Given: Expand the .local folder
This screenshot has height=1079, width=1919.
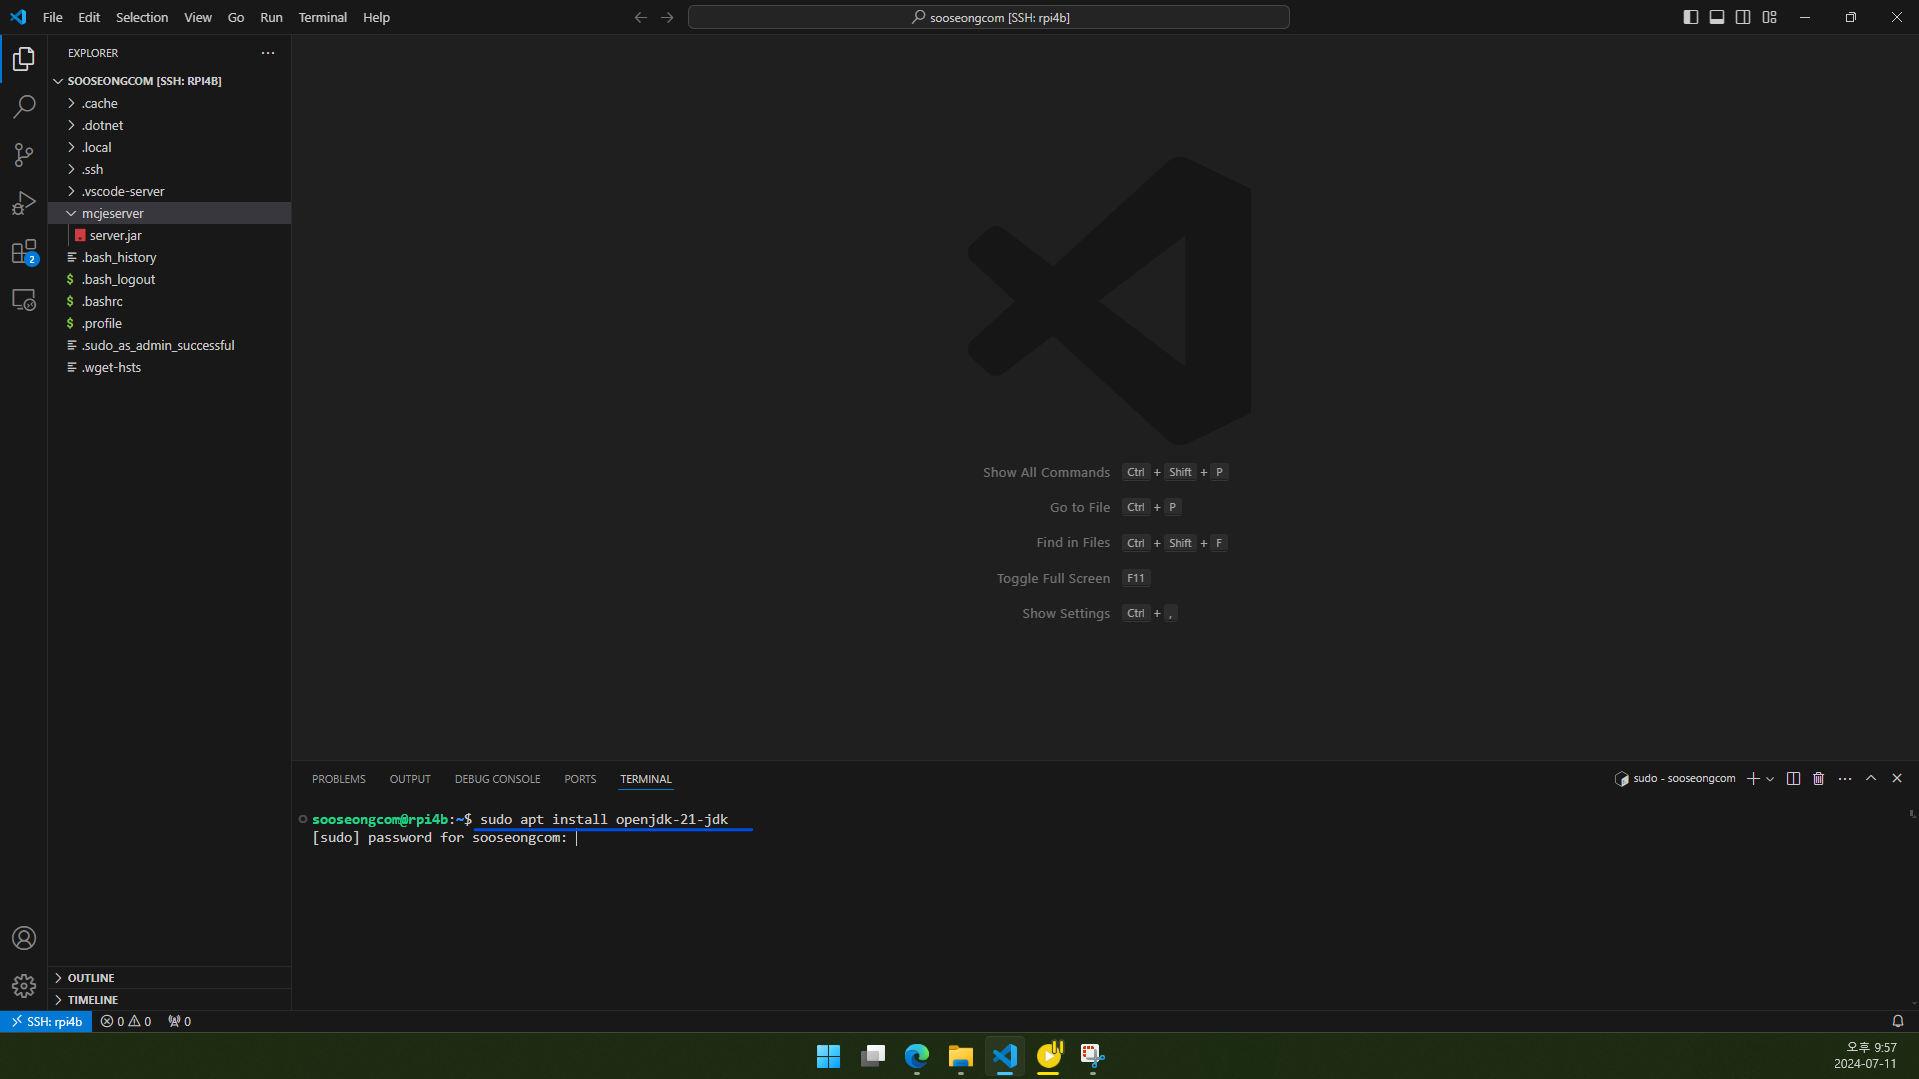Looking at the screenshot, I should coord(170,147).
